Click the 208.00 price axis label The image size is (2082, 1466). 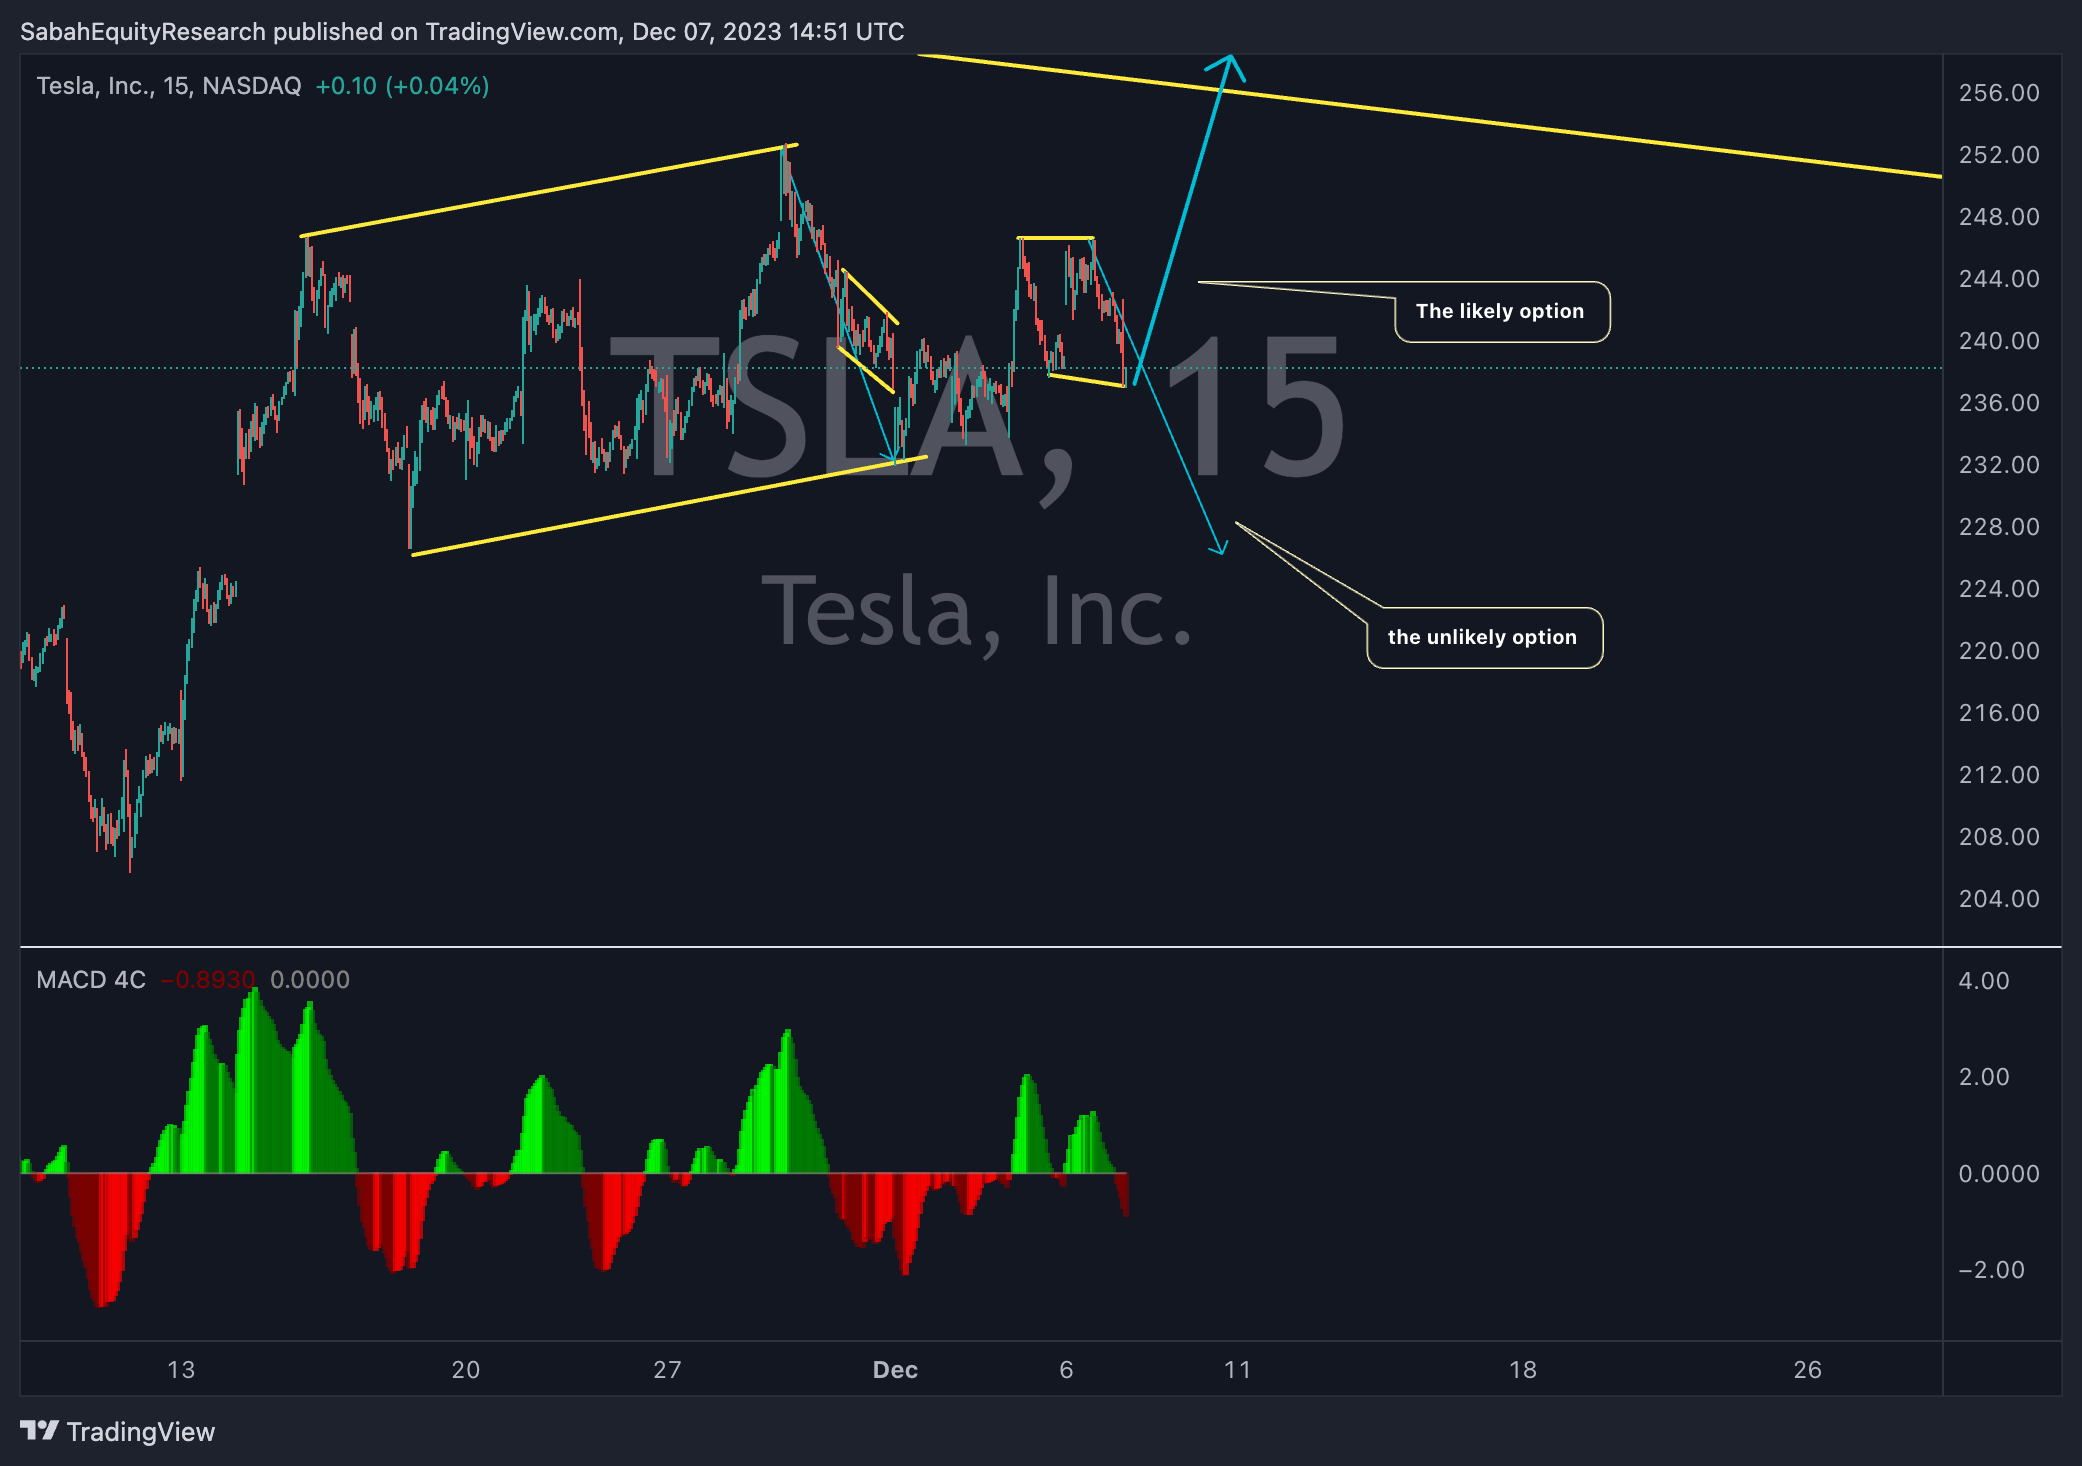[1999, 837]
